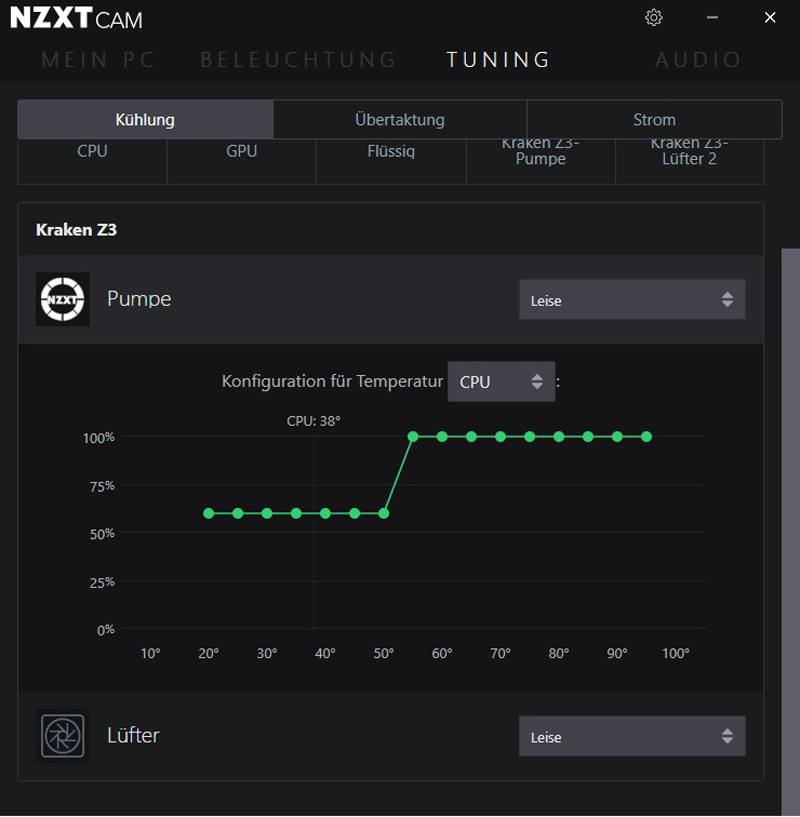
Task: Click the pump curve point at 70°
Action: (500, 437)
